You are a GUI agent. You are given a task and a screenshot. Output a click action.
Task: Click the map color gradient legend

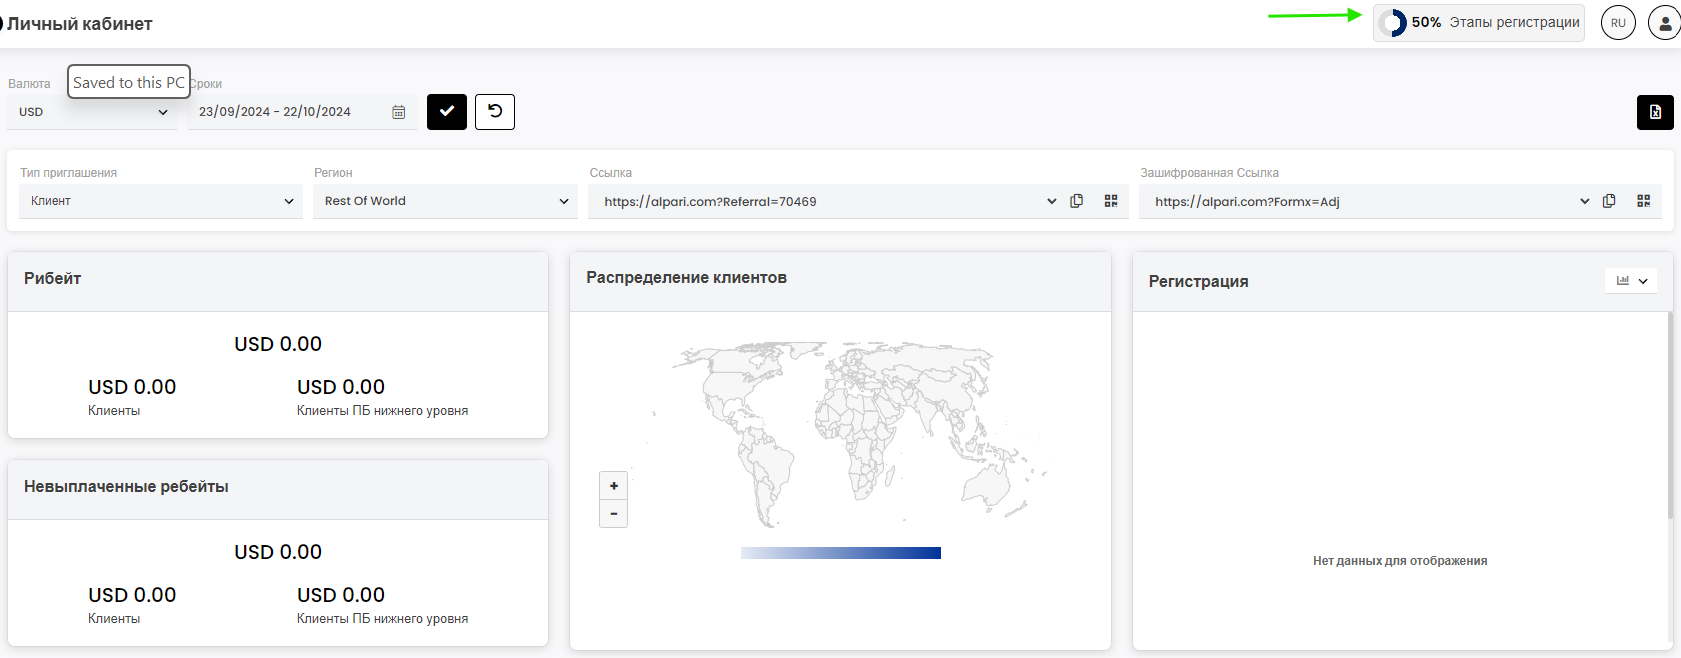click(841, 553)
